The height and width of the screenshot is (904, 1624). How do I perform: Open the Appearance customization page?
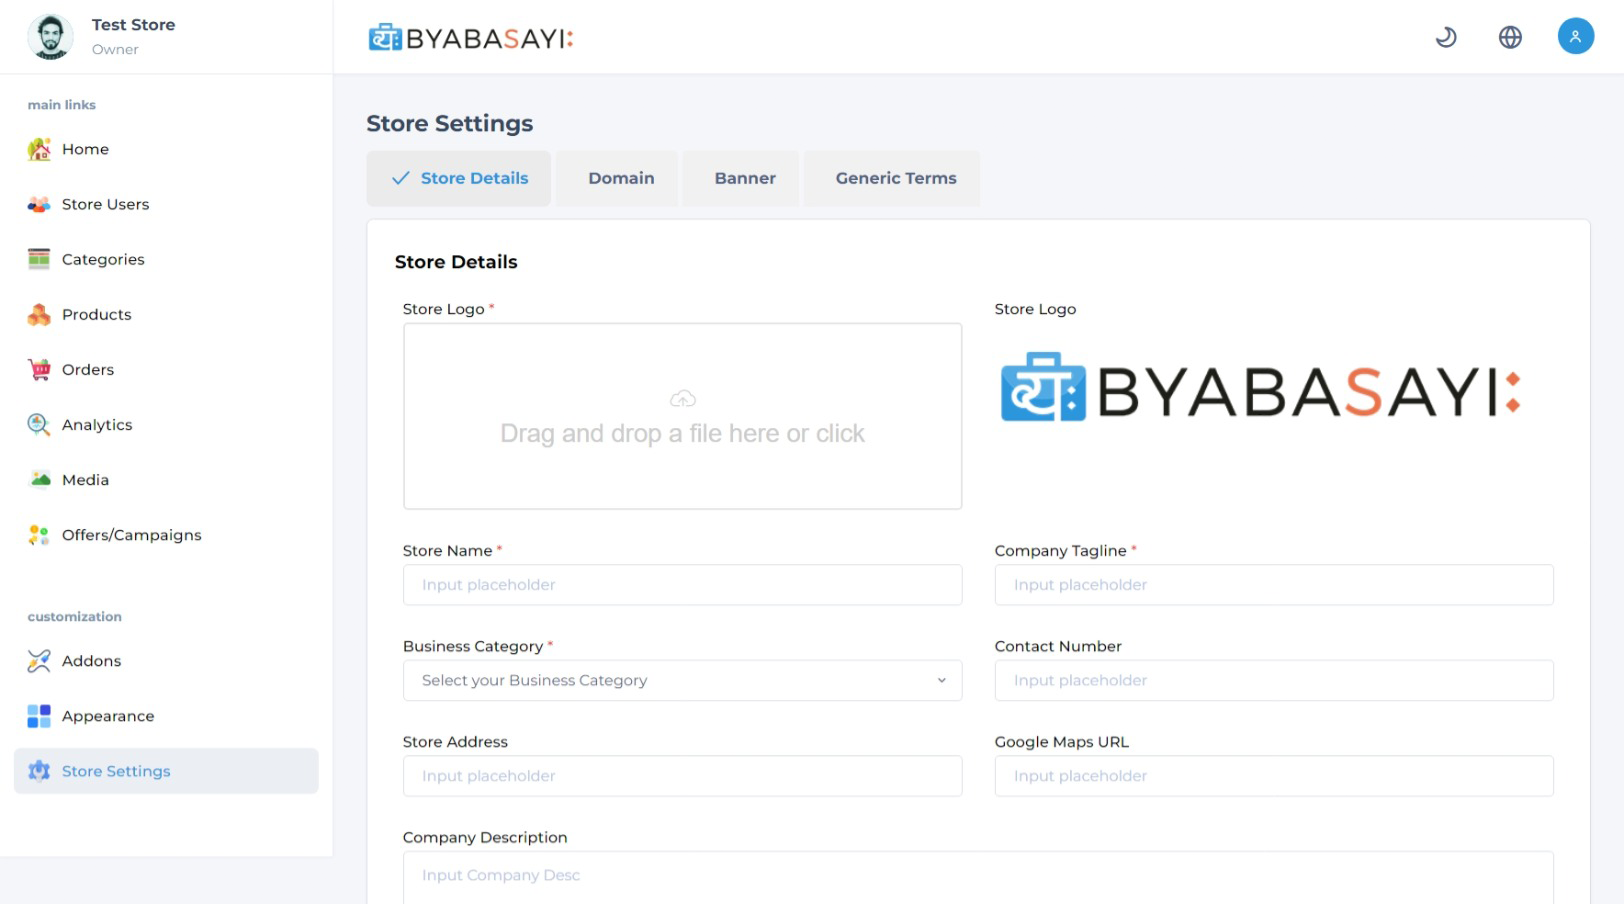108,716
